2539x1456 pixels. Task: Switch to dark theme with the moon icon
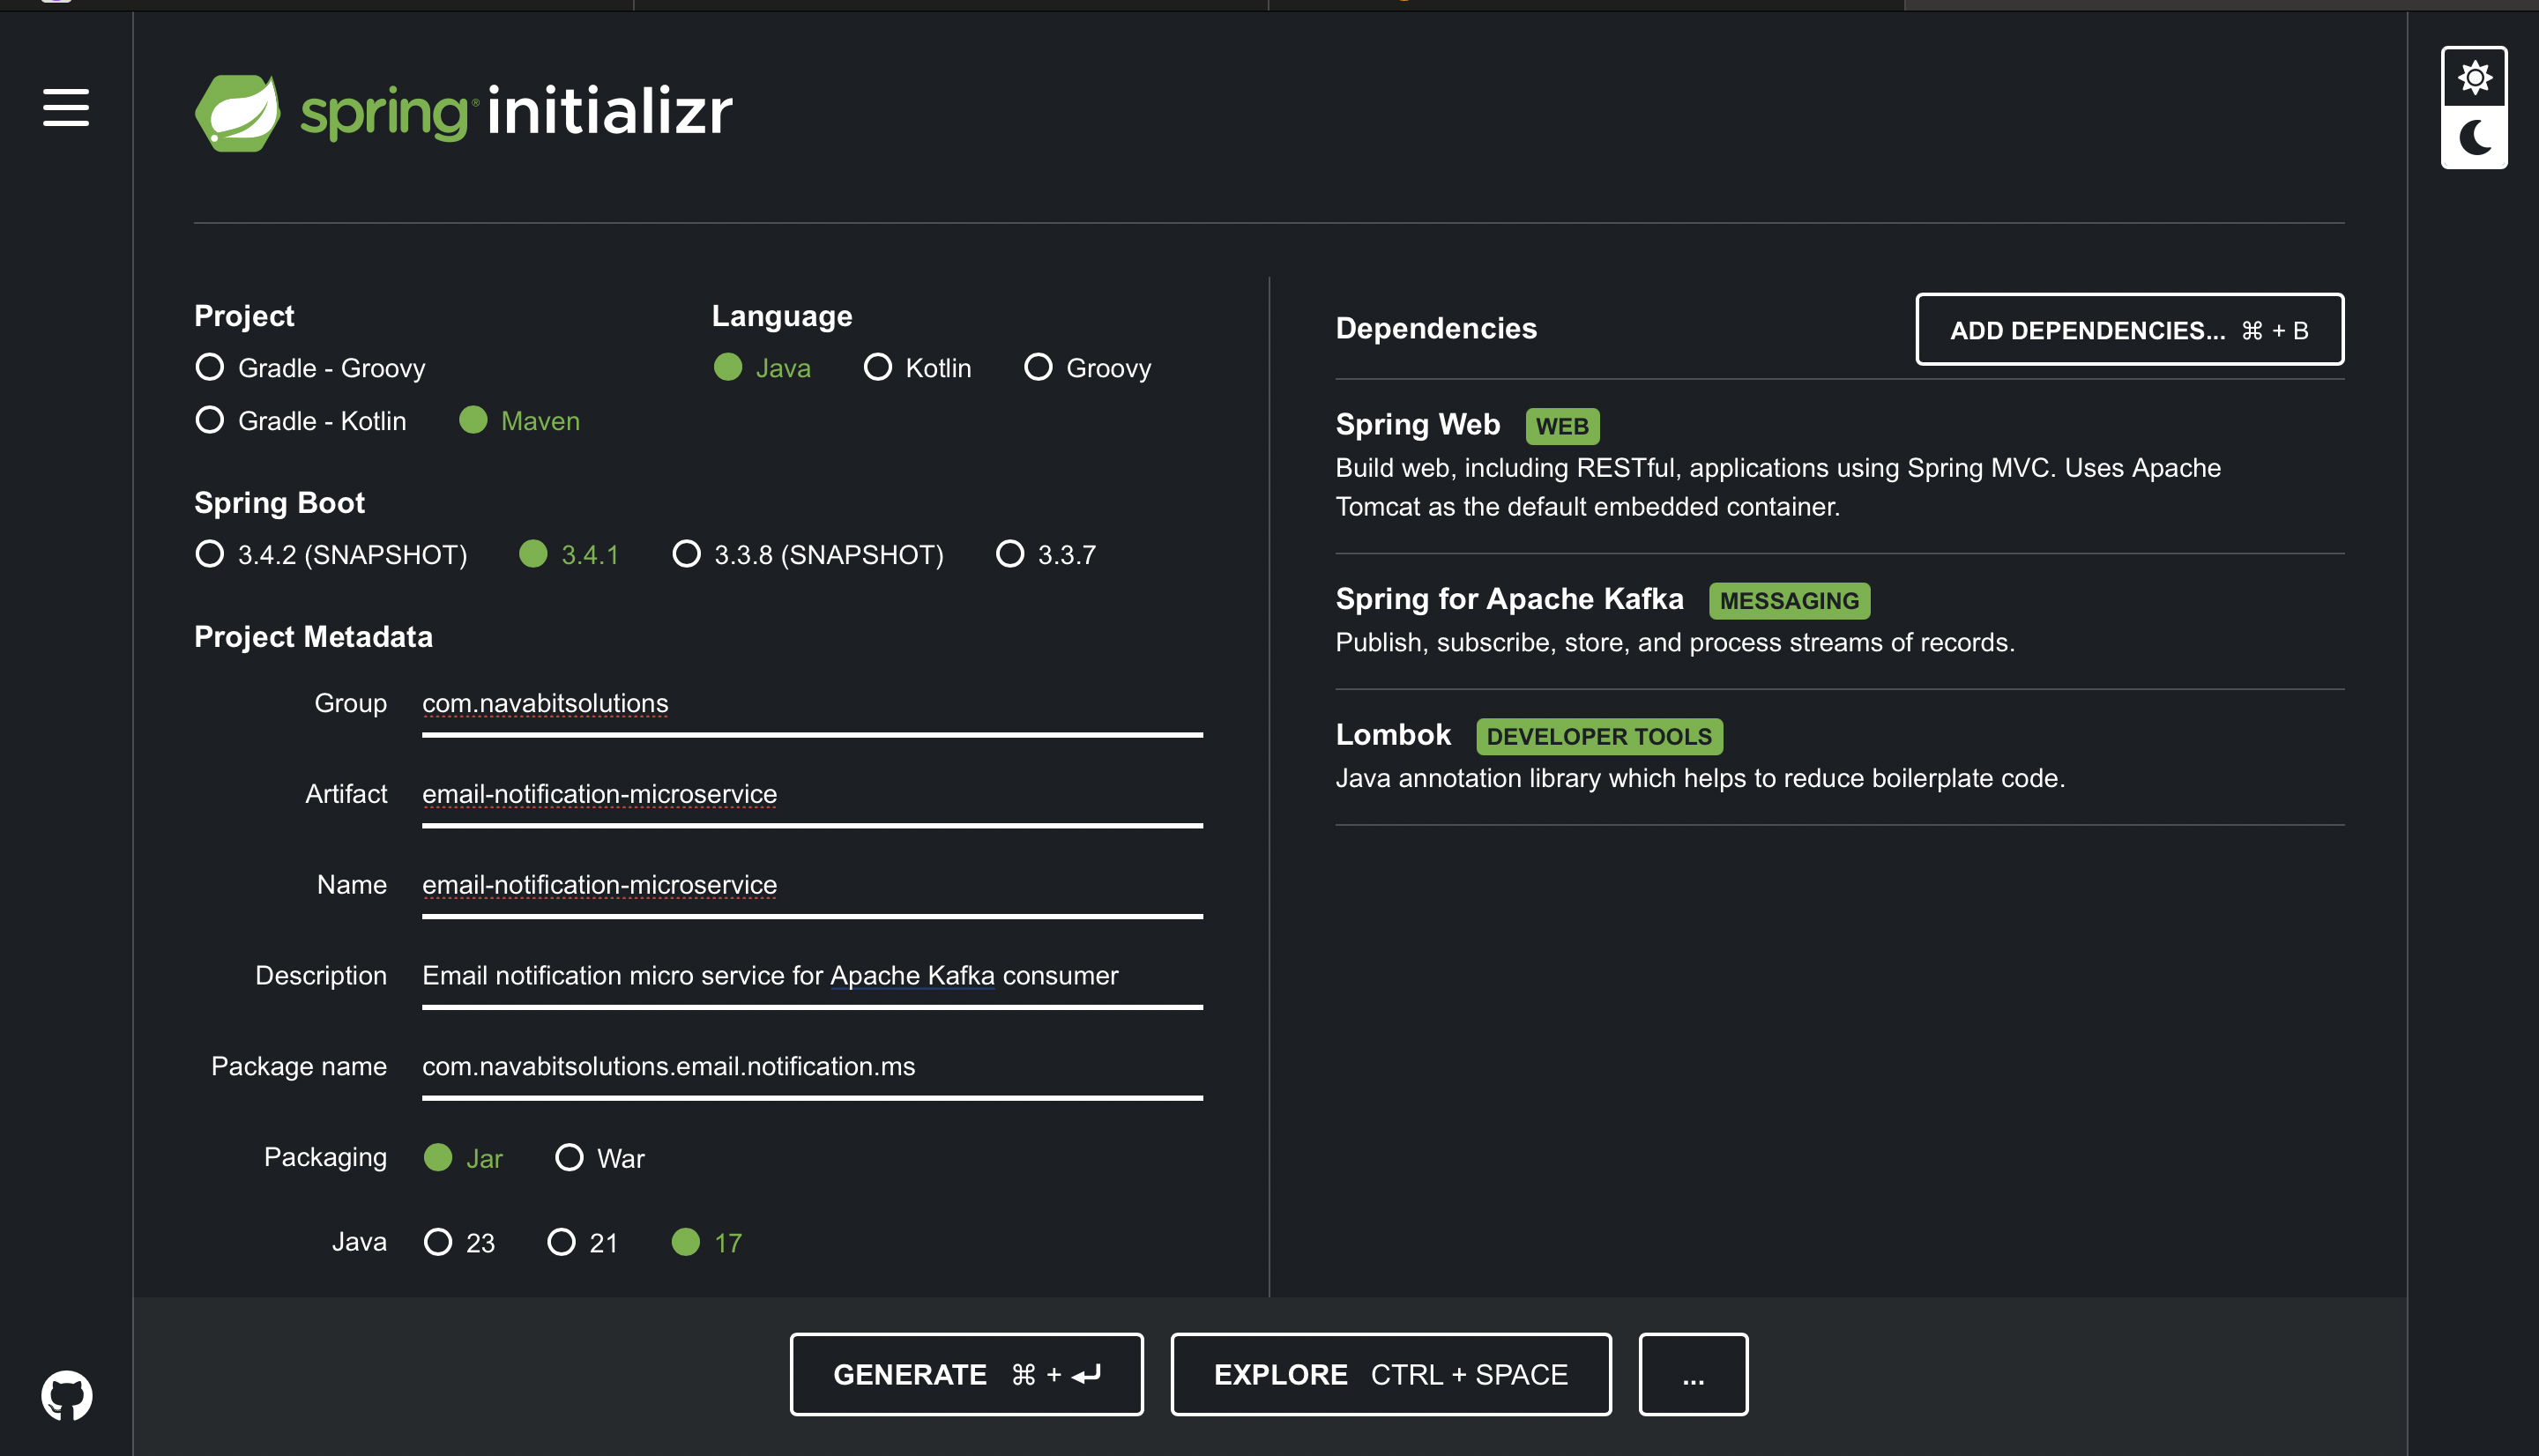(x=2474, y=138)
